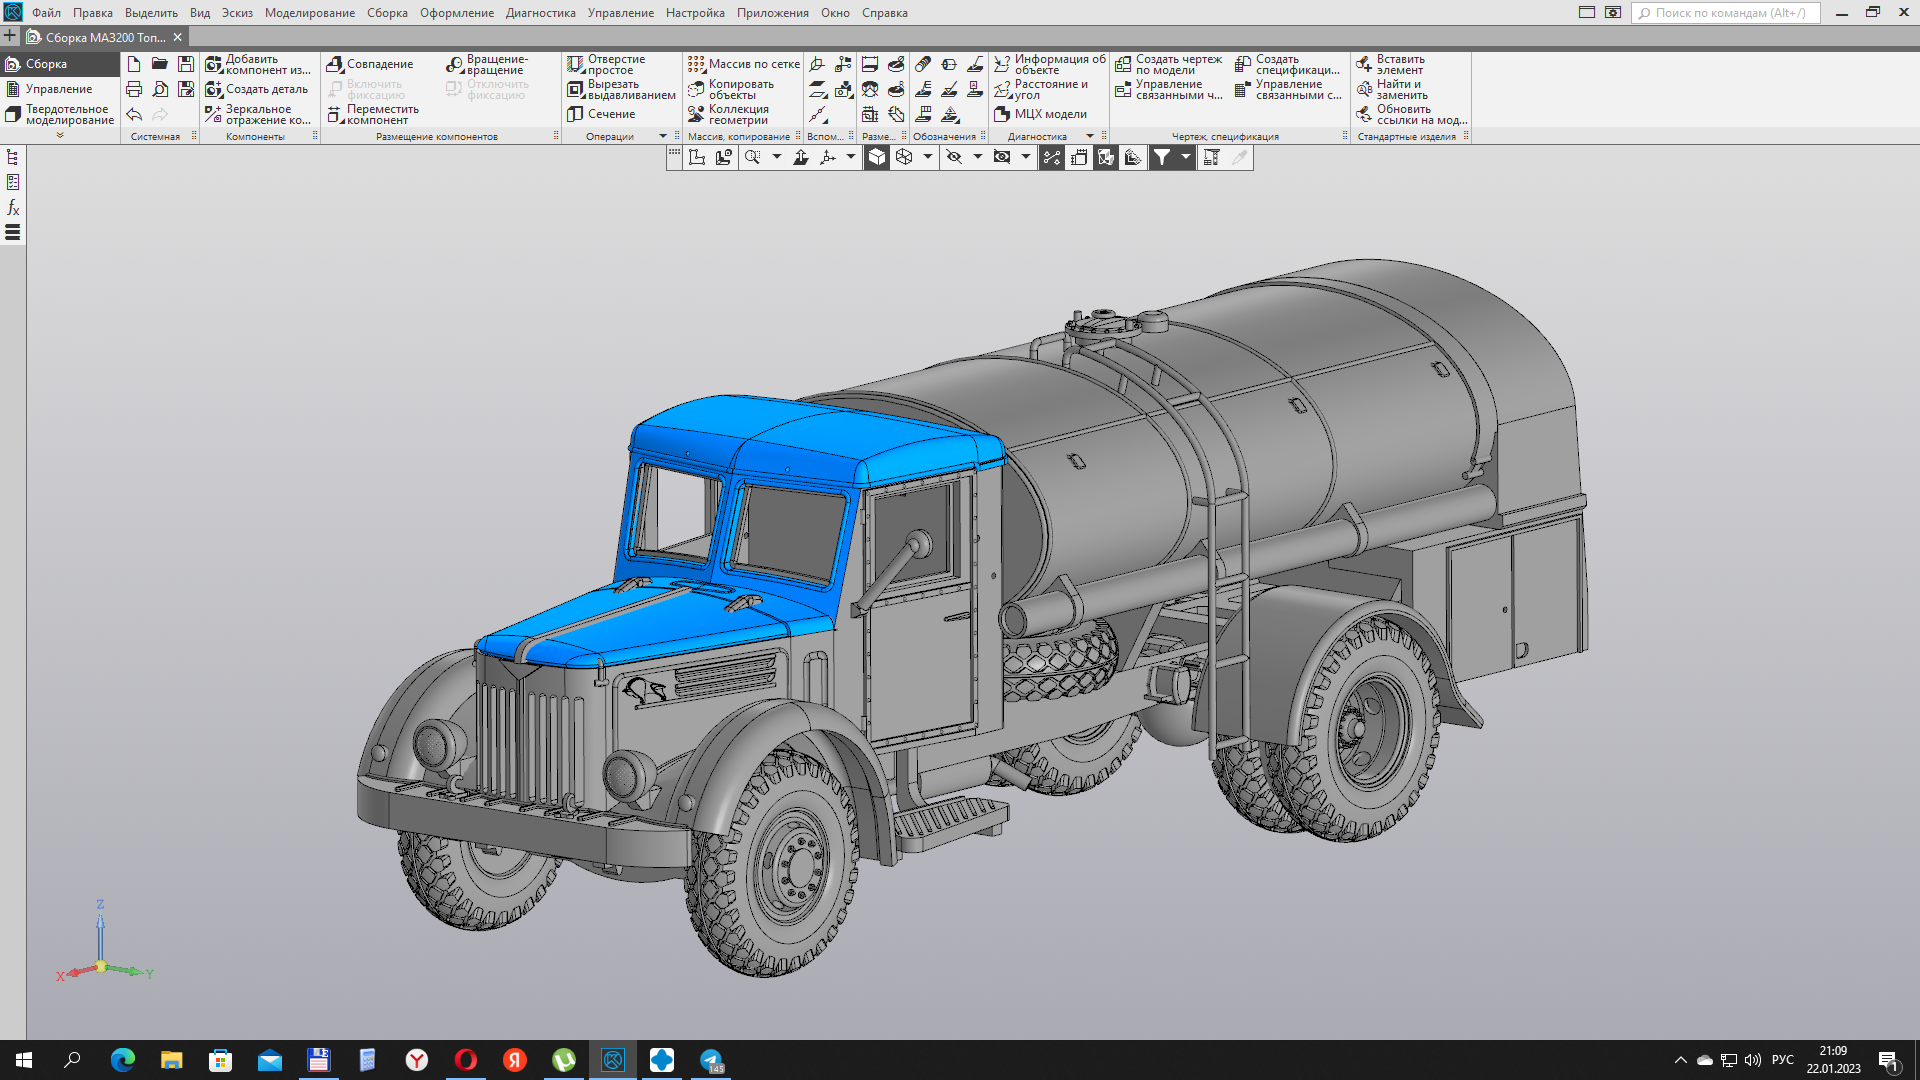Click the Add component from file icon
This screenshot has width=1920, height=1080.
tap(214, 64)
